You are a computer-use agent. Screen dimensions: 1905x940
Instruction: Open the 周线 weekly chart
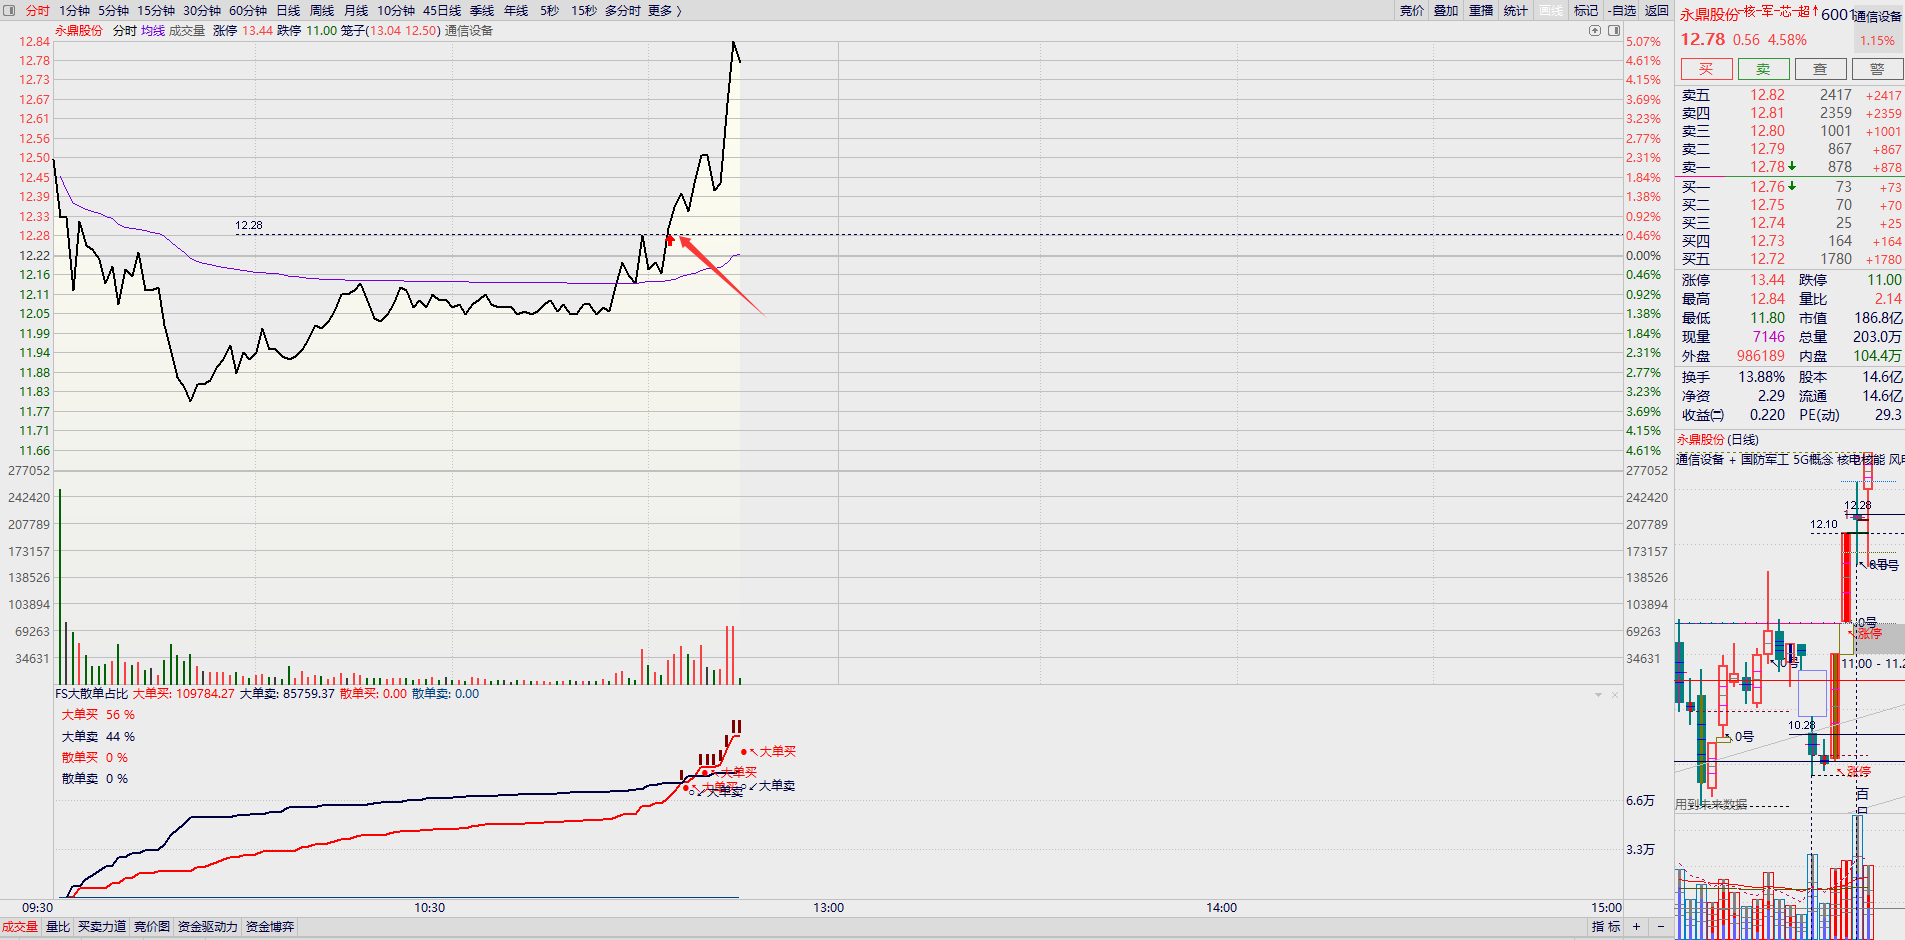pyautogui.click(x=322, y=10)
